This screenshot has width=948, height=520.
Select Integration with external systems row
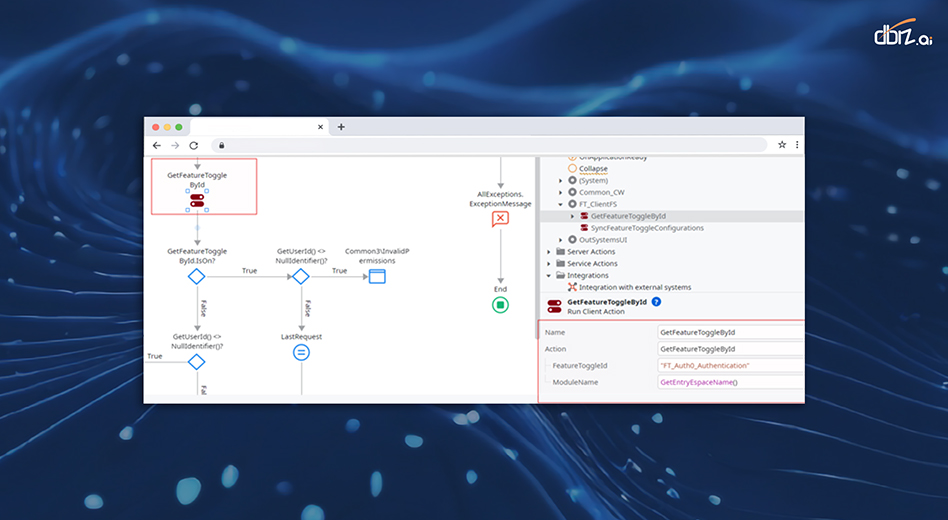point(635,287)
